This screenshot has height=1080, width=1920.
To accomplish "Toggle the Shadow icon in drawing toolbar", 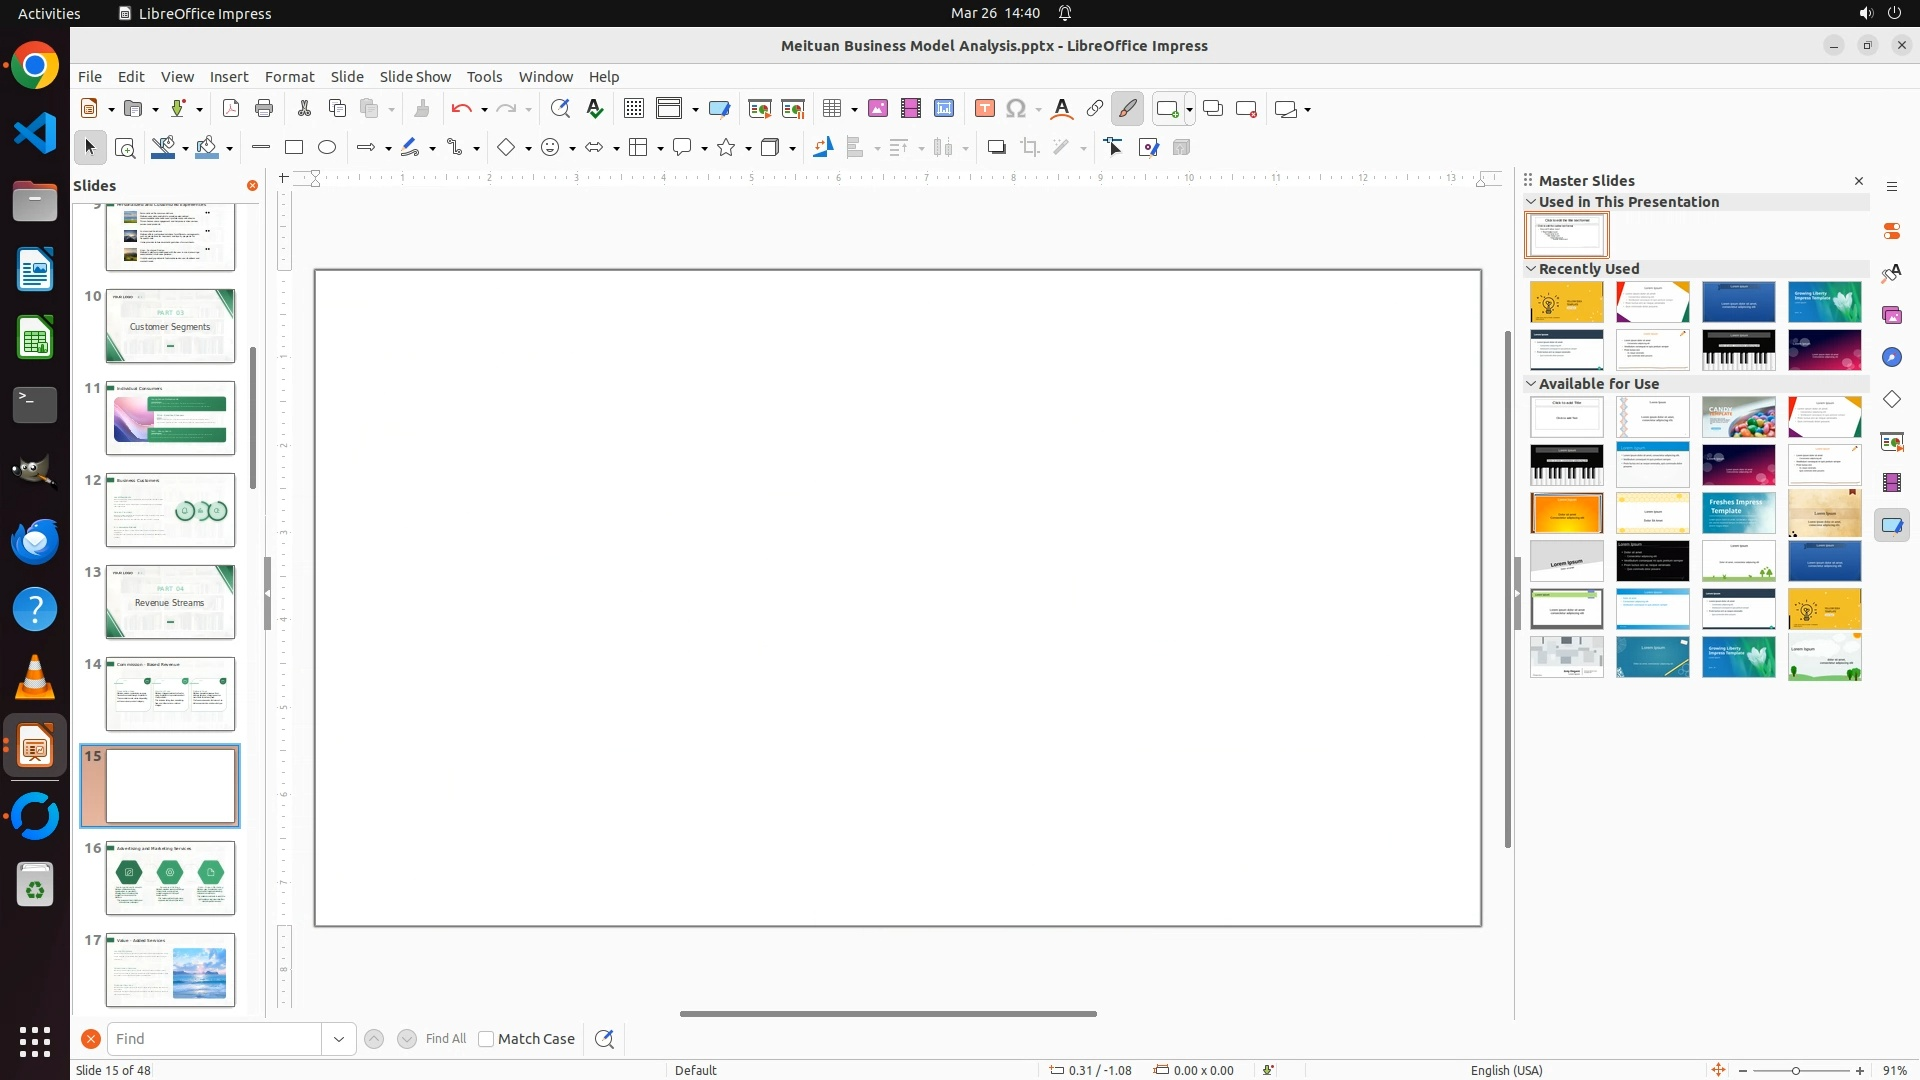I will click(x=996, y=148).
